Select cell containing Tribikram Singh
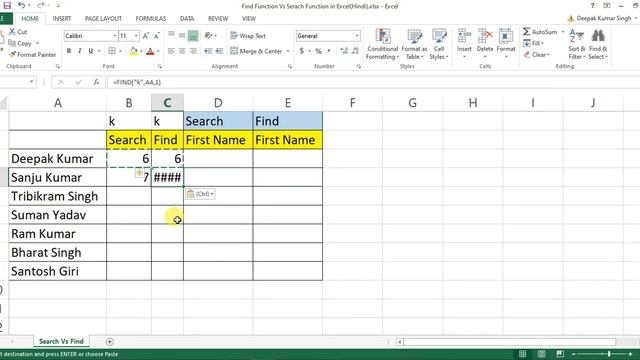 [x=58, y=196]
